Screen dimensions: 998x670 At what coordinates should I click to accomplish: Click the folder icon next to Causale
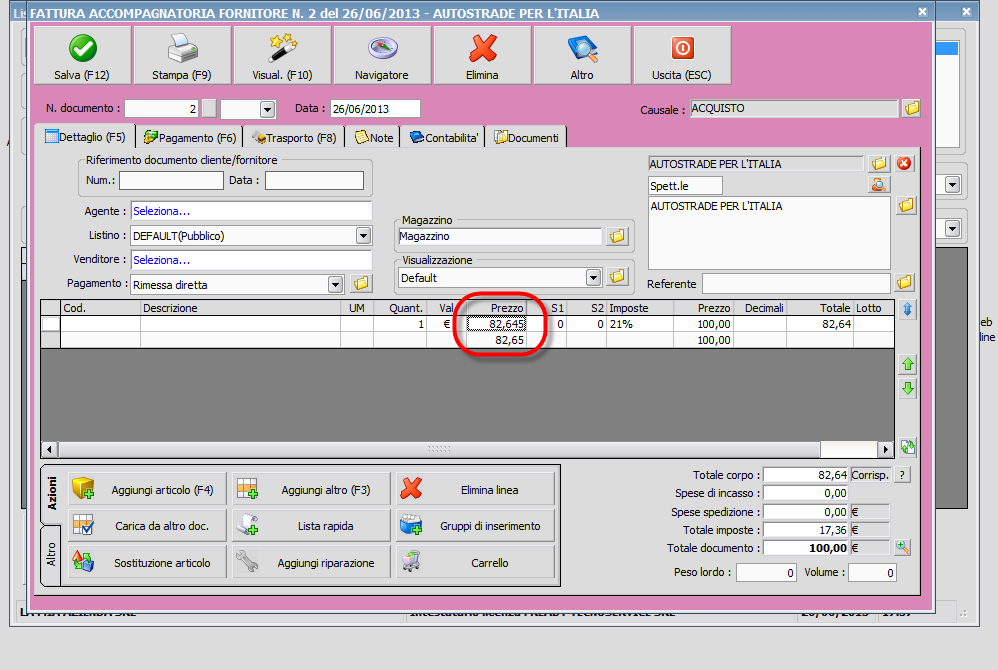911,108
